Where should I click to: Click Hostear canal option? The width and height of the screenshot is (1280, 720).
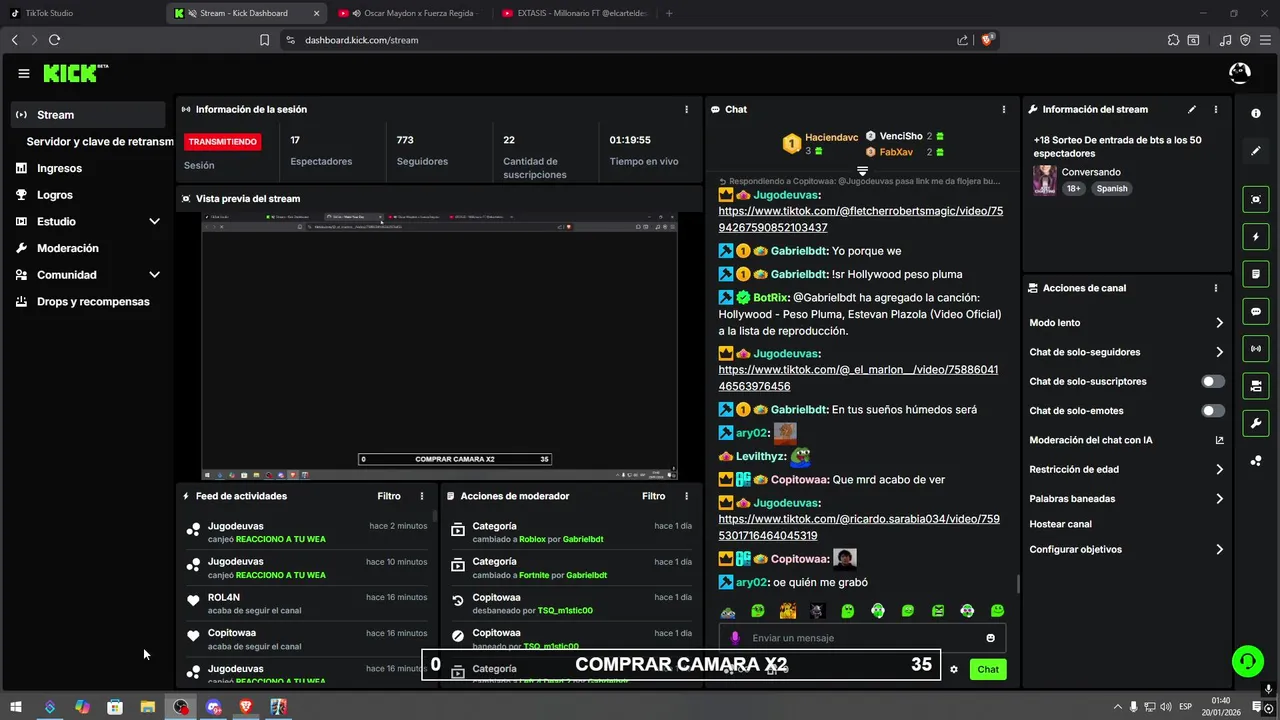pos(1060,524)
